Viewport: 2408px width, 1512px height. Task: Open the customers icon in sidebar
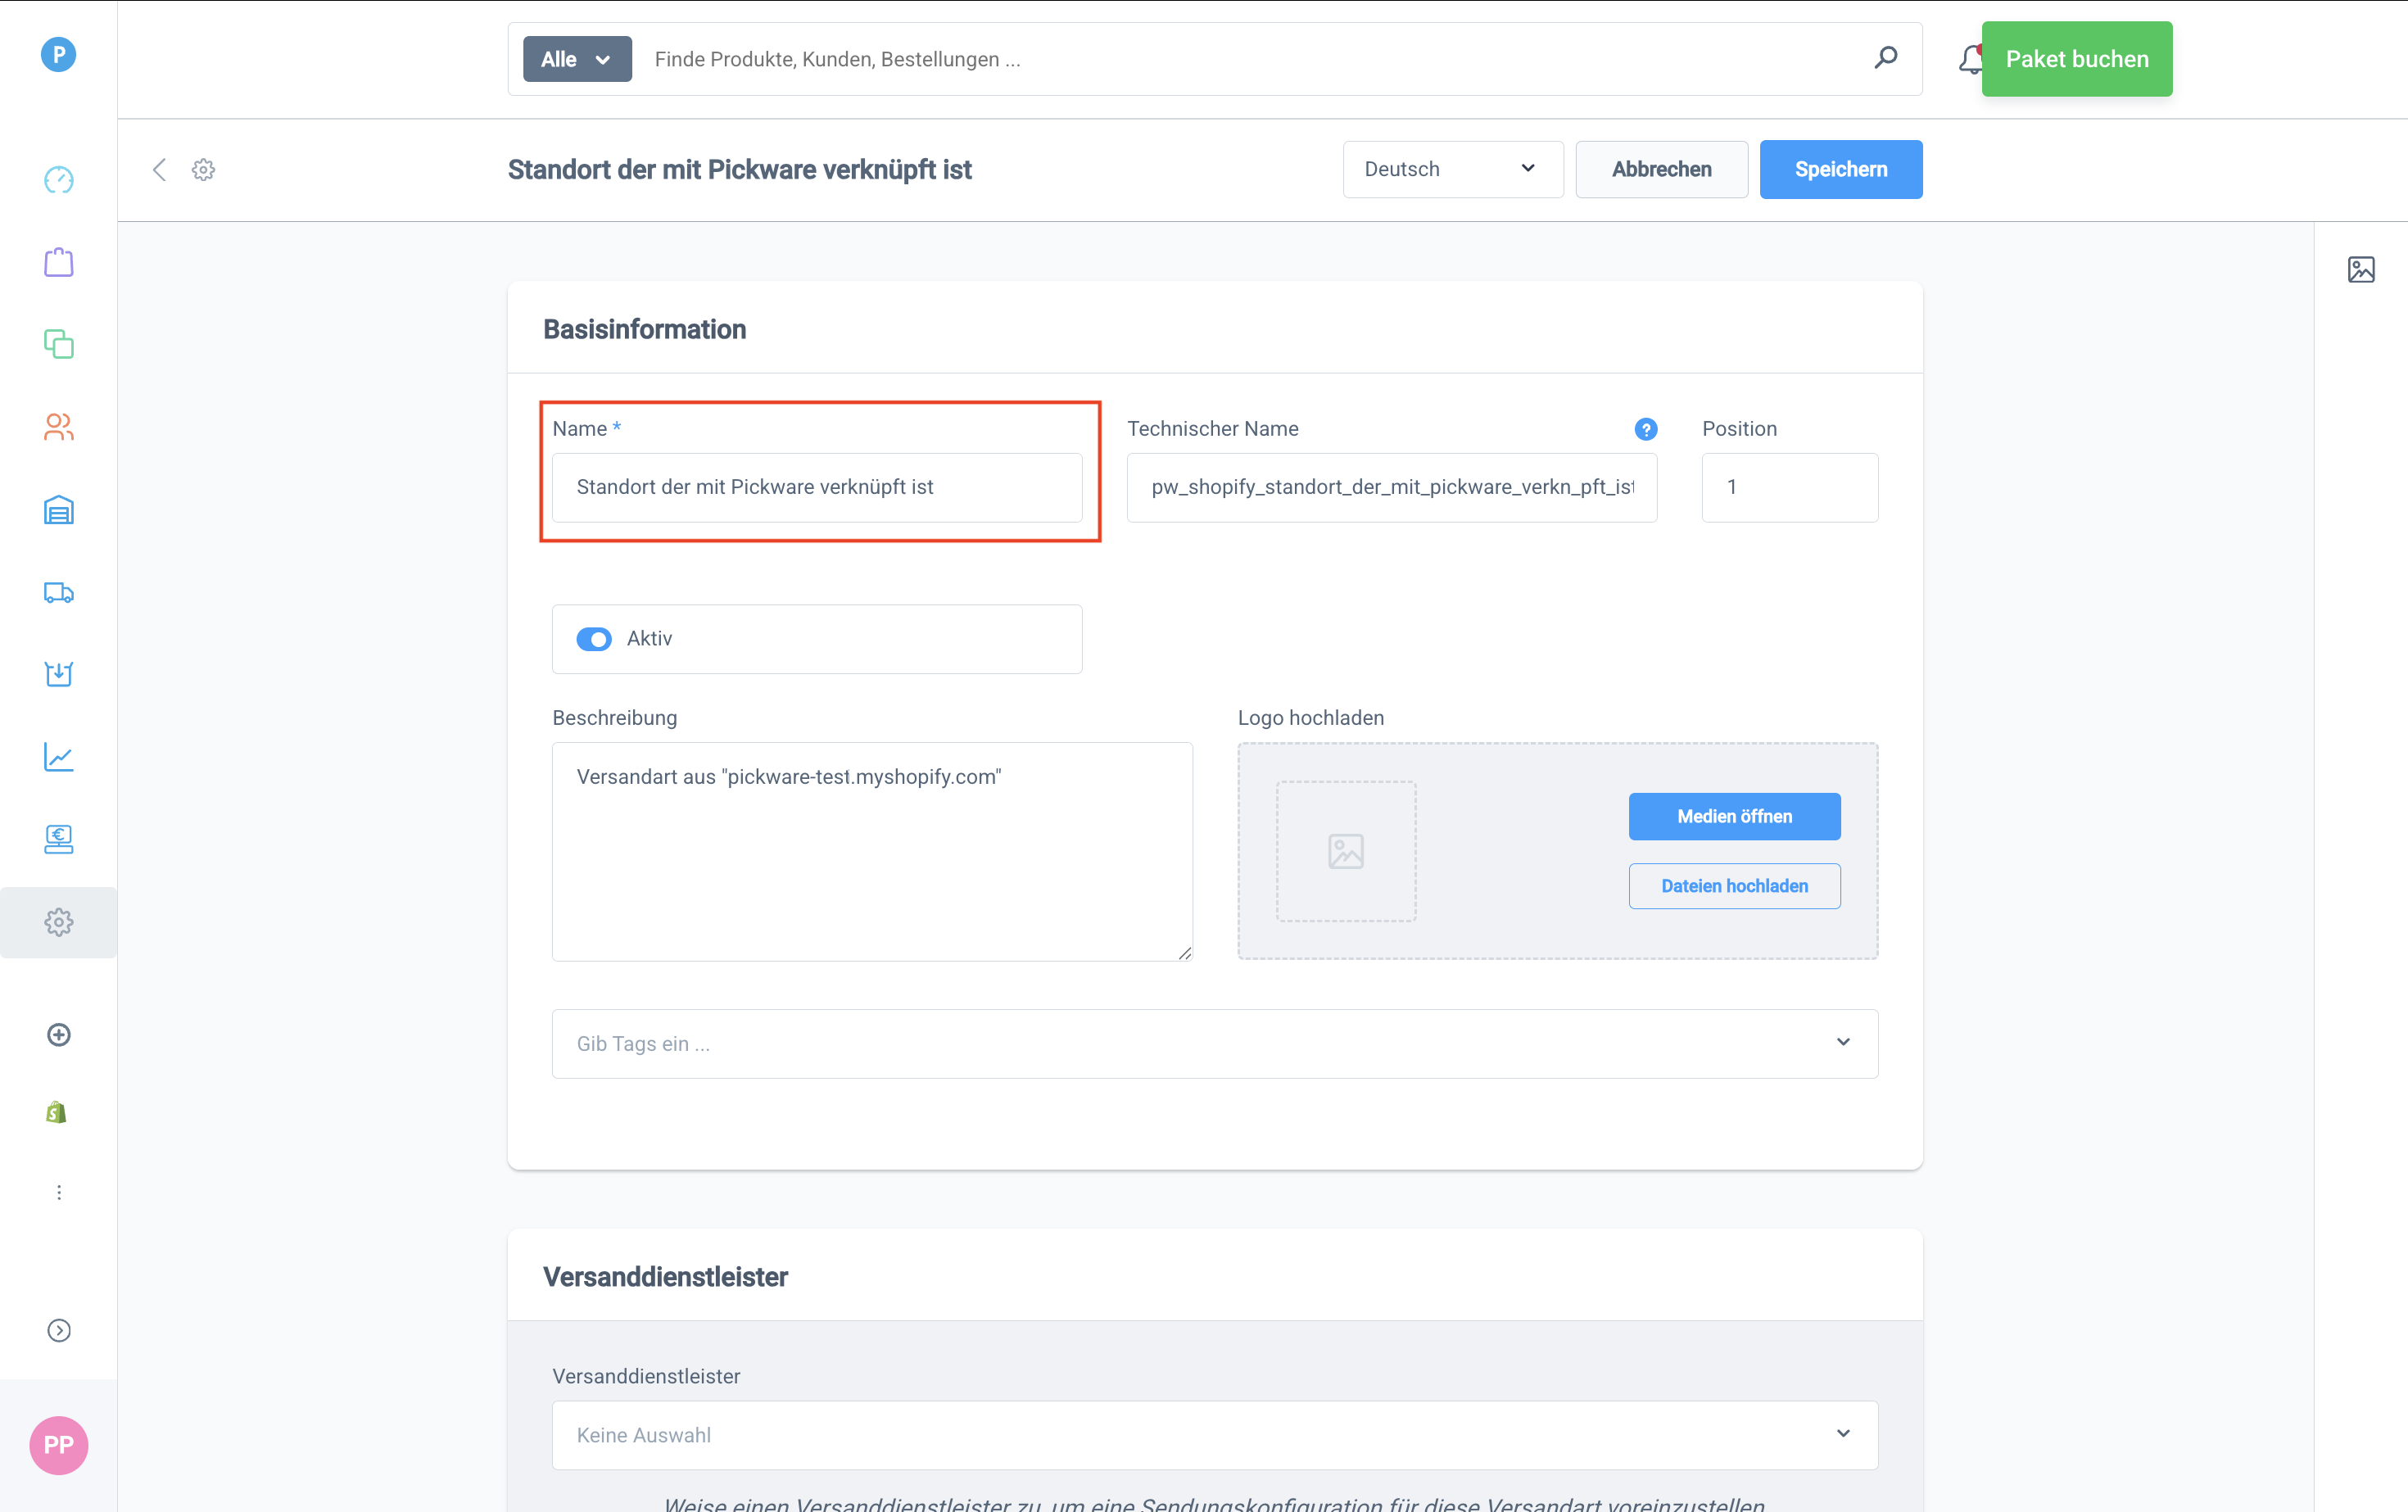pyautogui.click(x=59, y=427)
